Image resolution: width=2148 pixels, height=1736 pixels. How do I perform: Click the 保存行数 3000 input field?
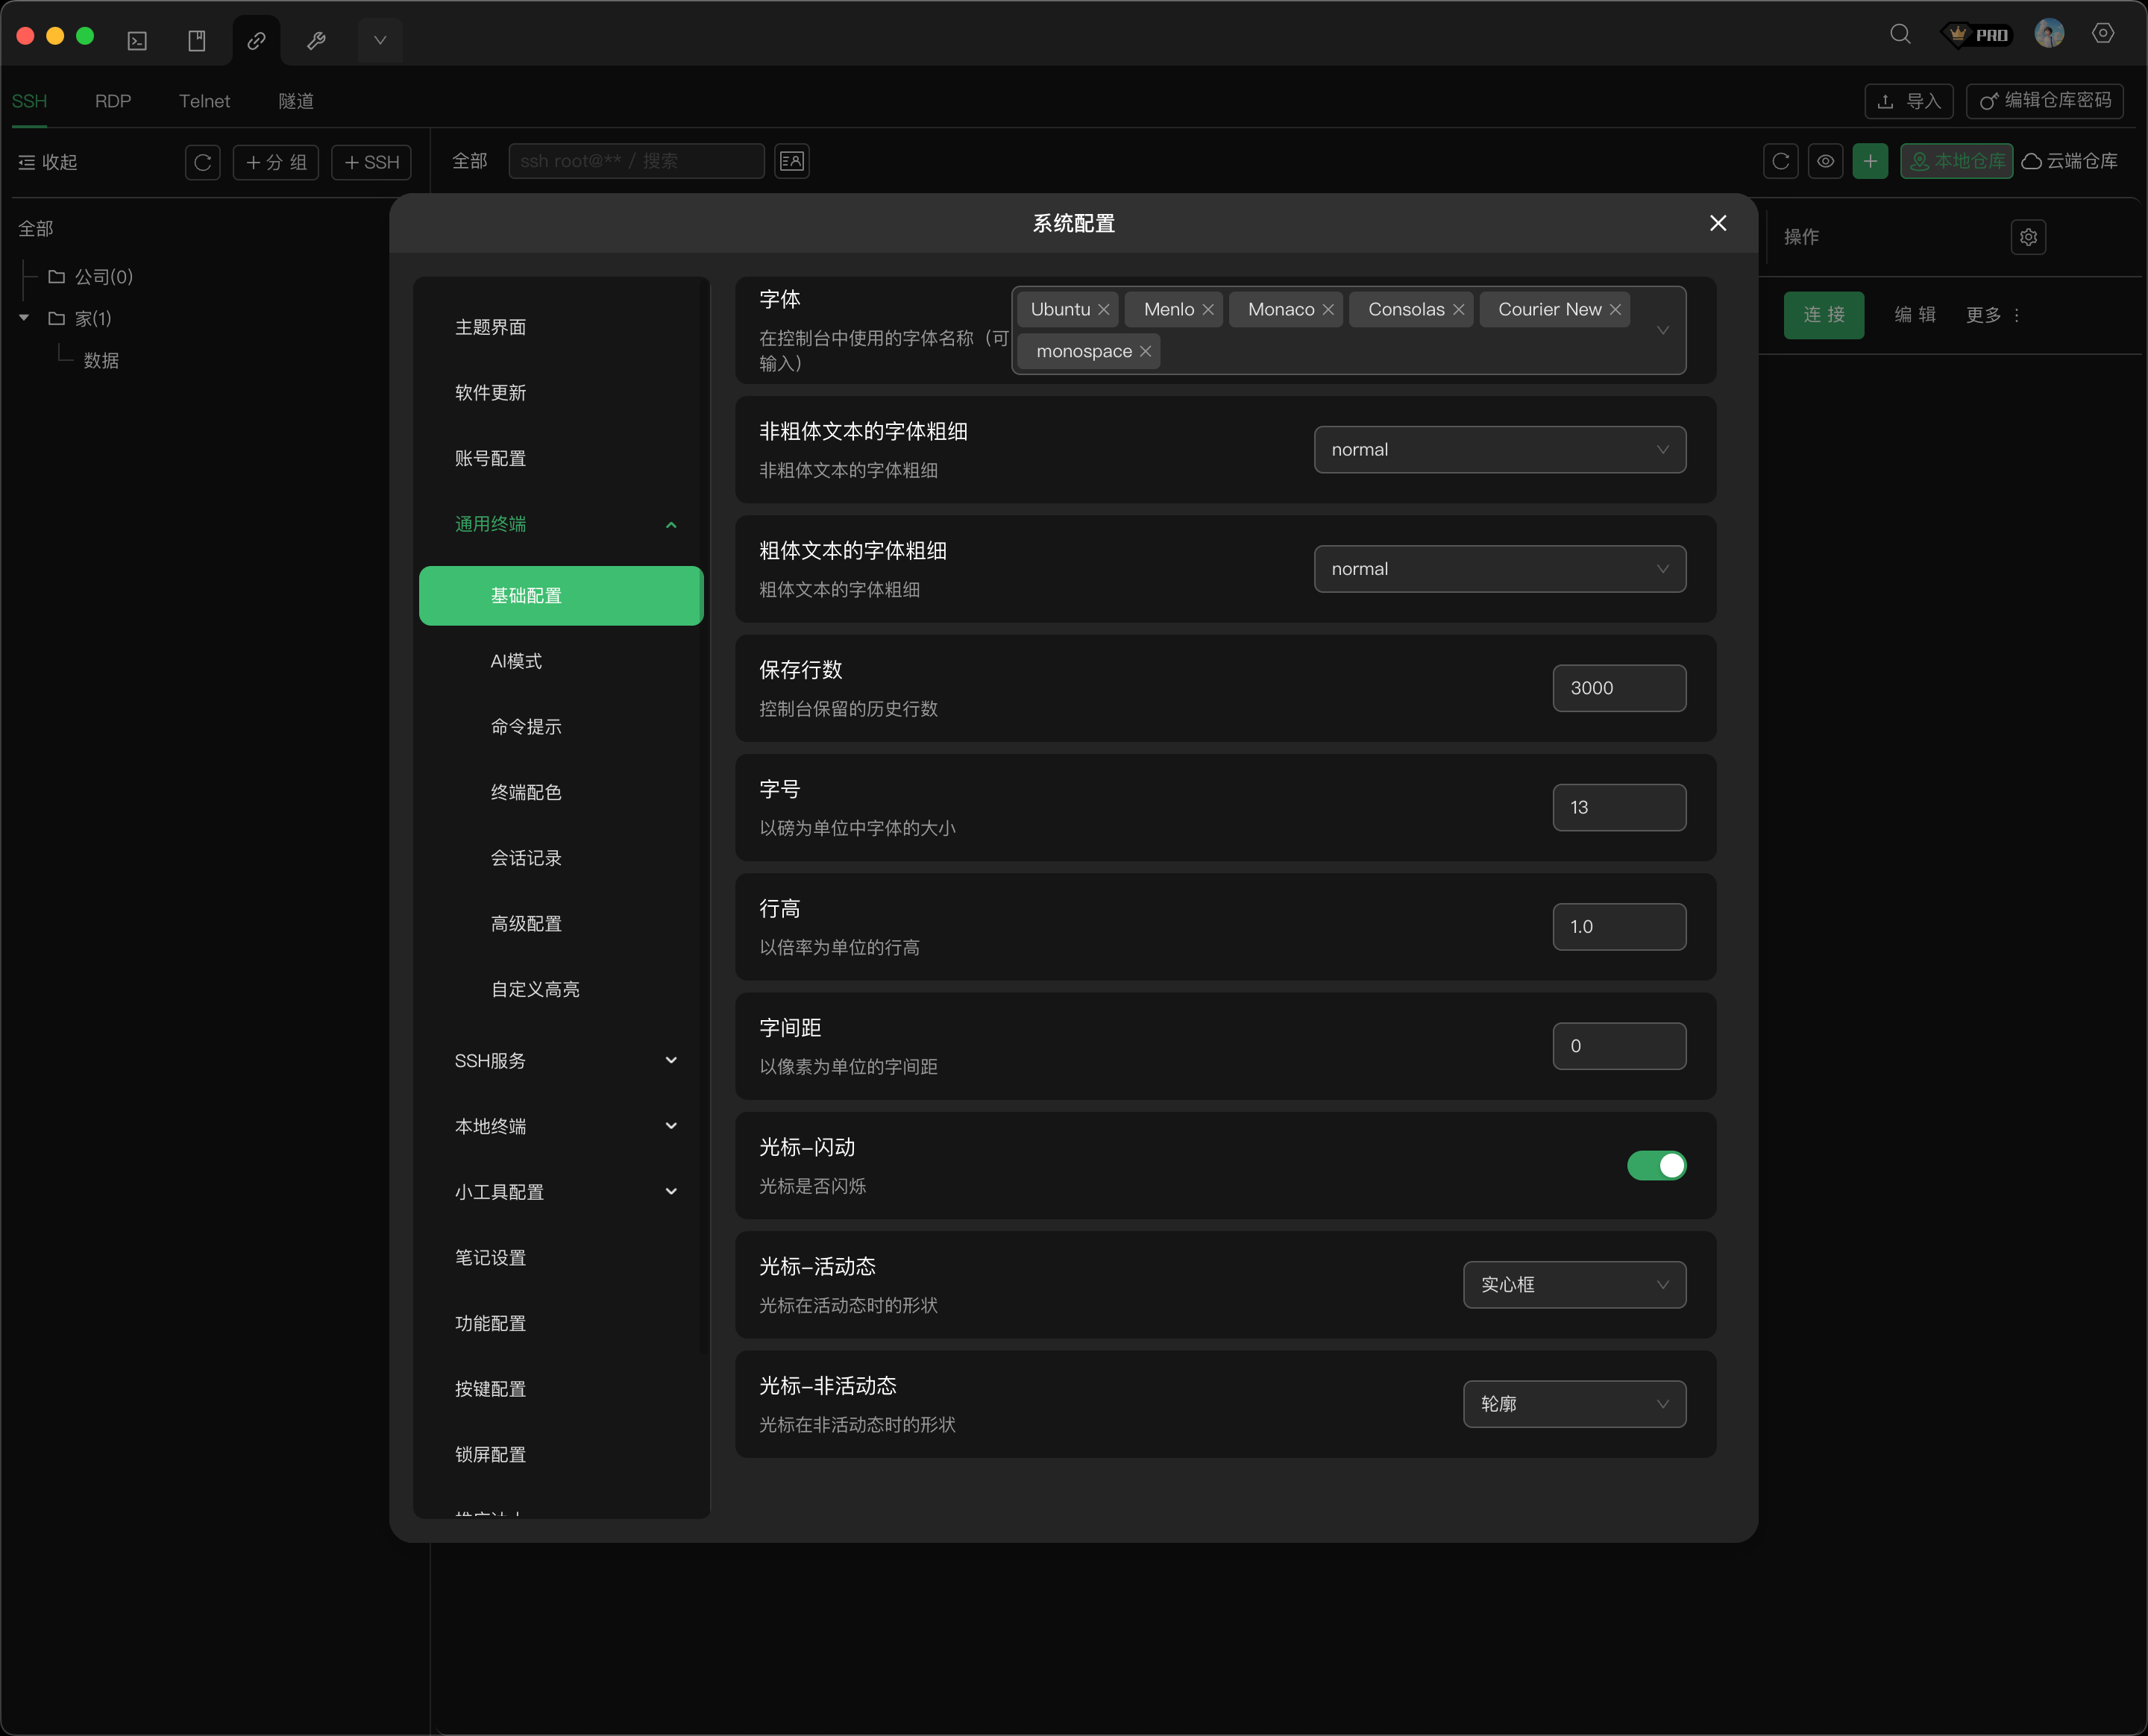point(1618,688)
